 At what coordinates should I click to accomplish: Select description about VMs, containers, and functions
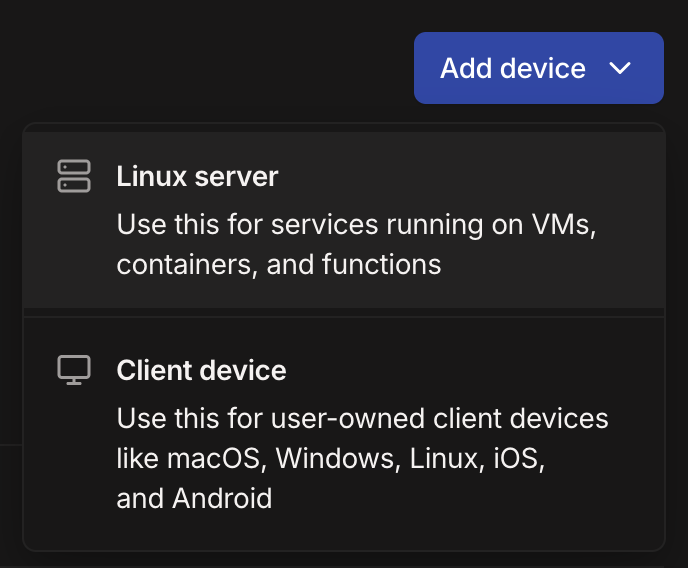point(356,244)
